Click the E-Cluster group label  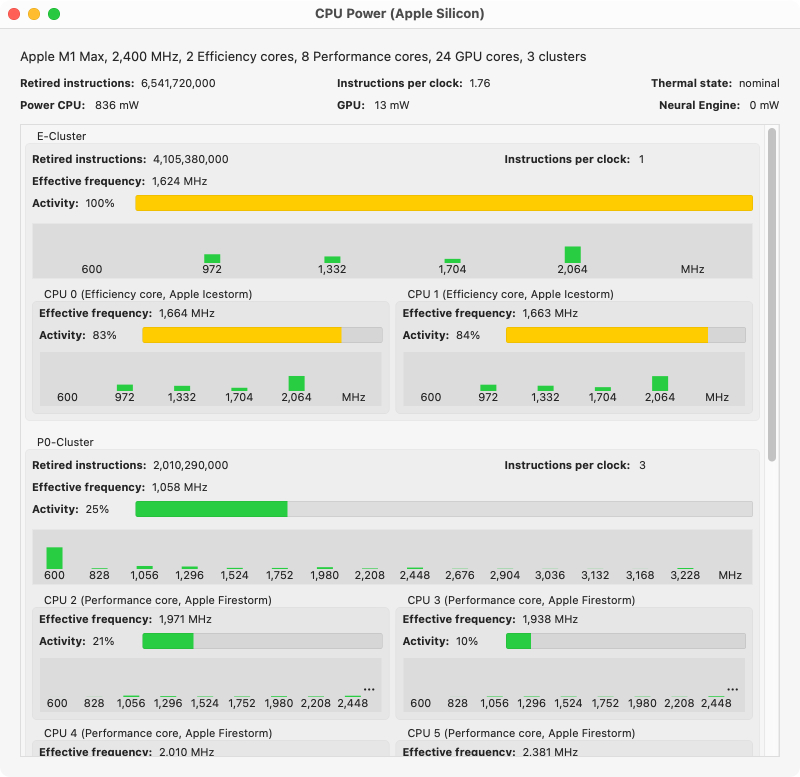coord(61,136)
